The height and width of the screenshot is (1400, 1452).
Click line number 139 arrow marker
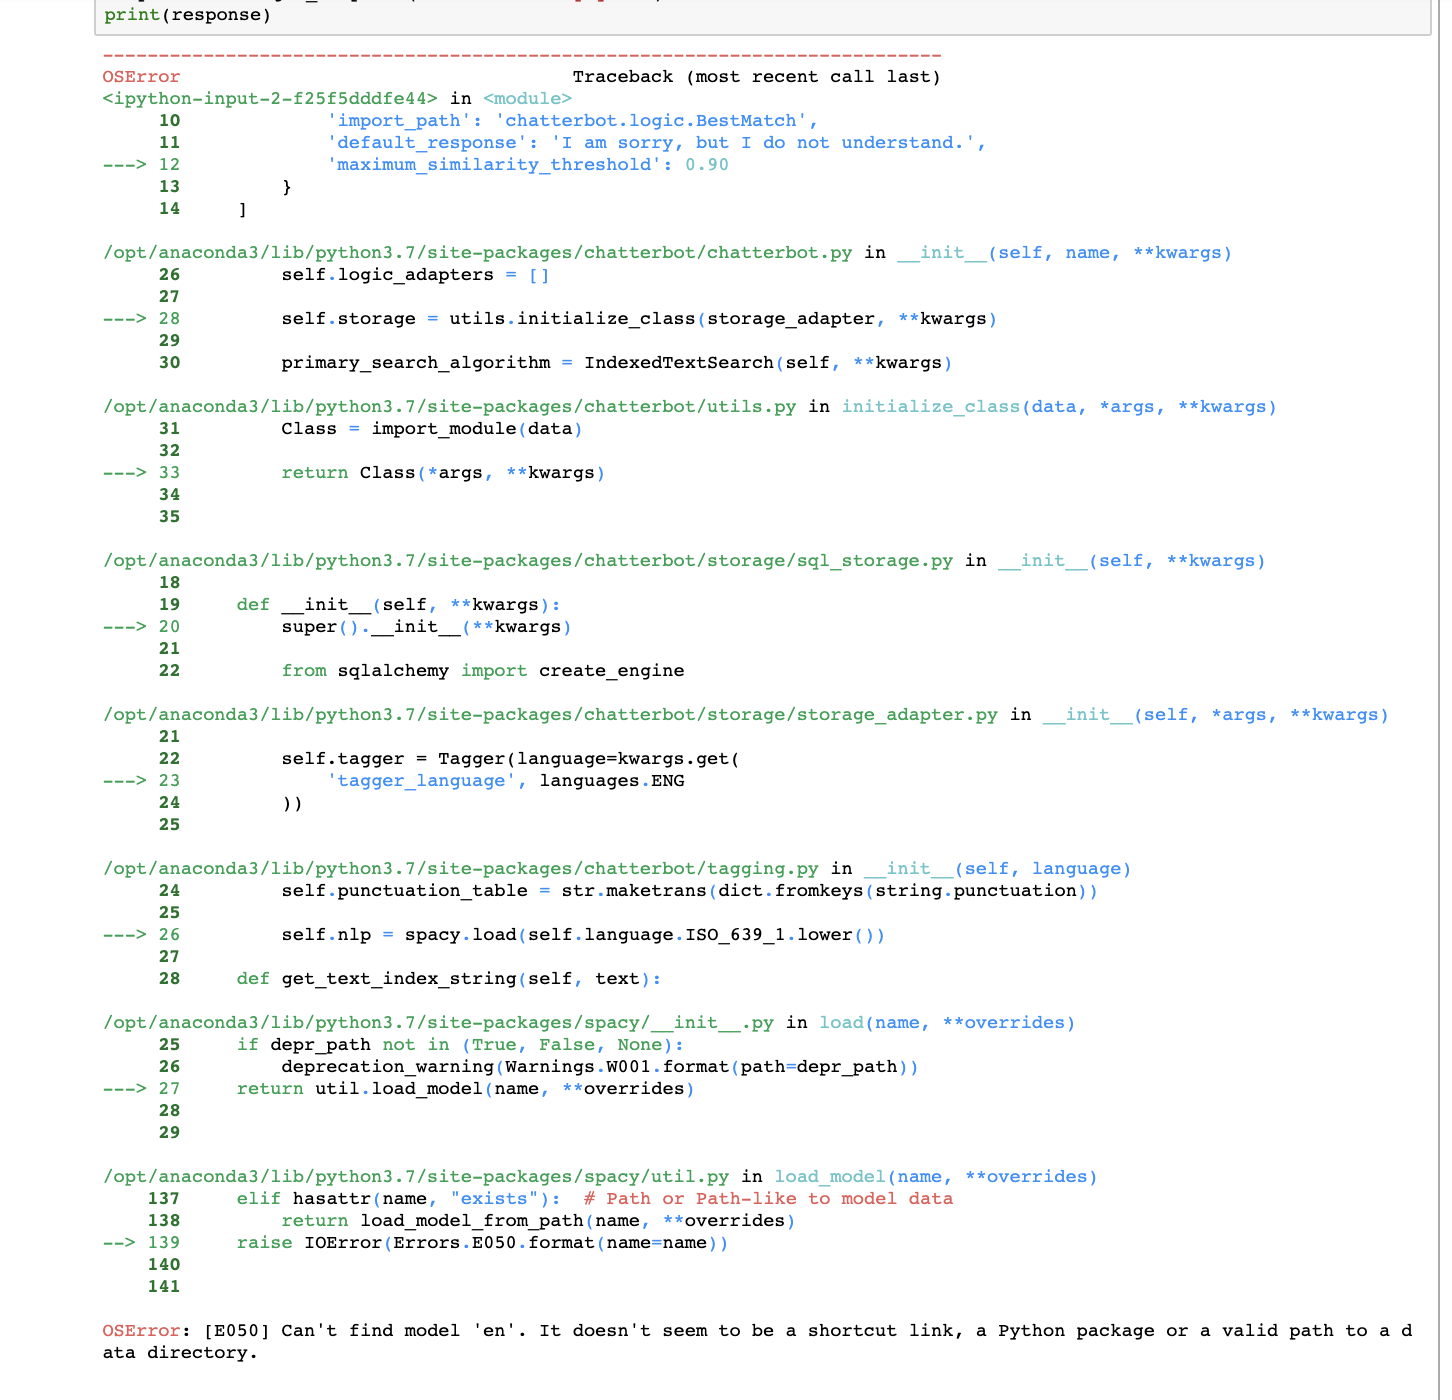[141, 1243]
